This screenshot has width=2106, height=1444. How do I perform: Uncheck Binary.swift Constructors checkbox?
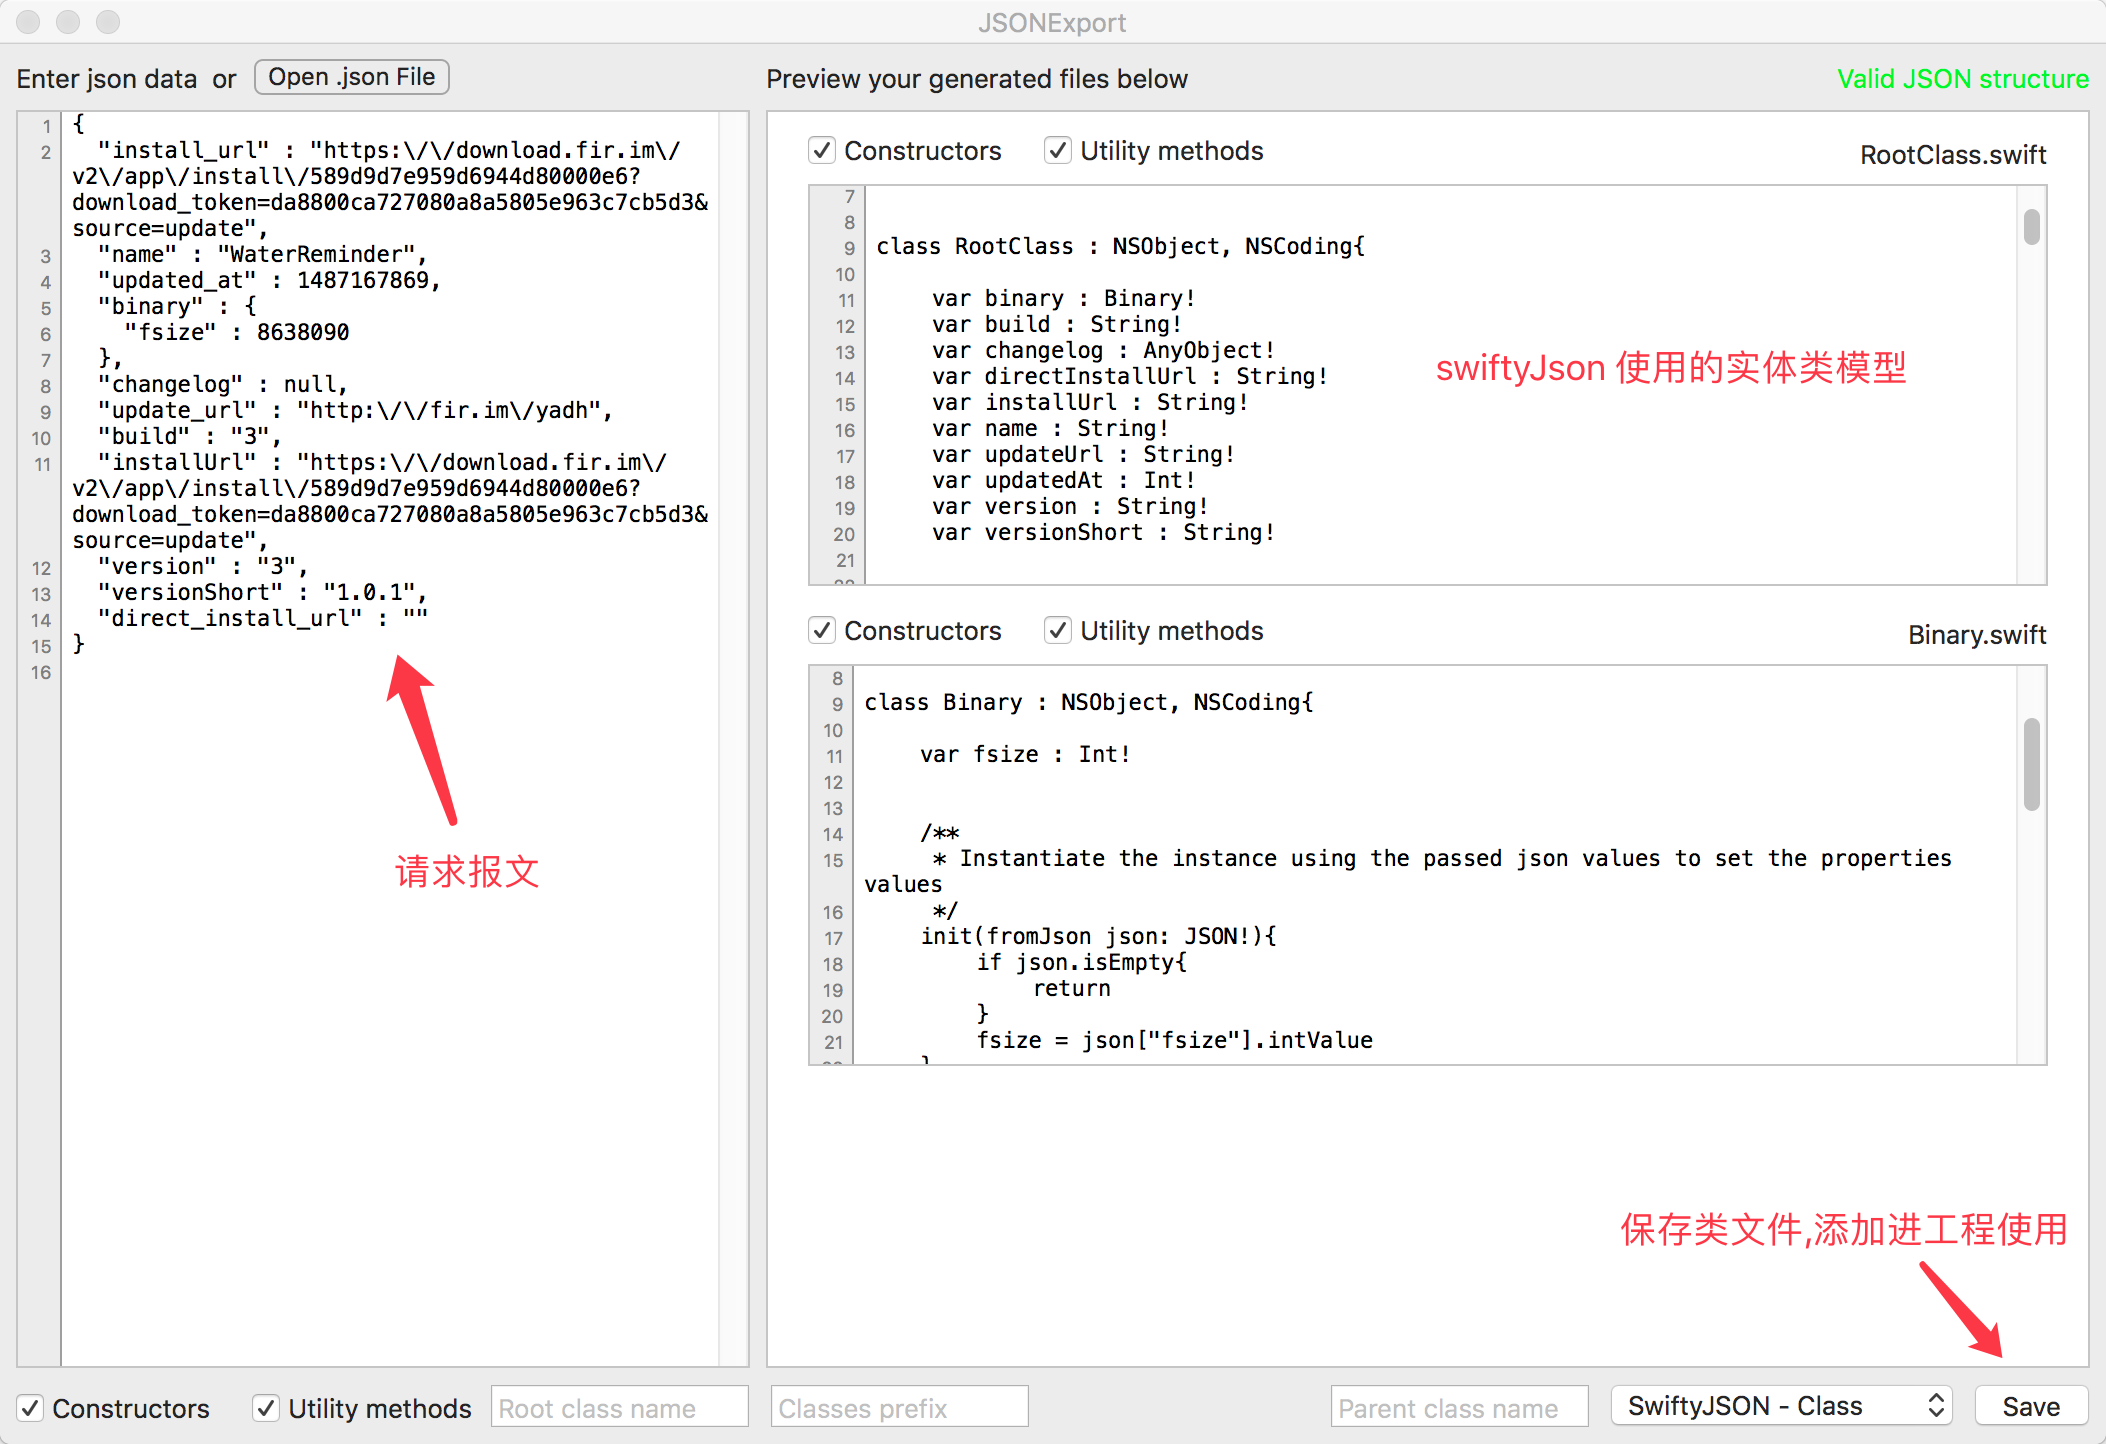(x=822, y=631)
